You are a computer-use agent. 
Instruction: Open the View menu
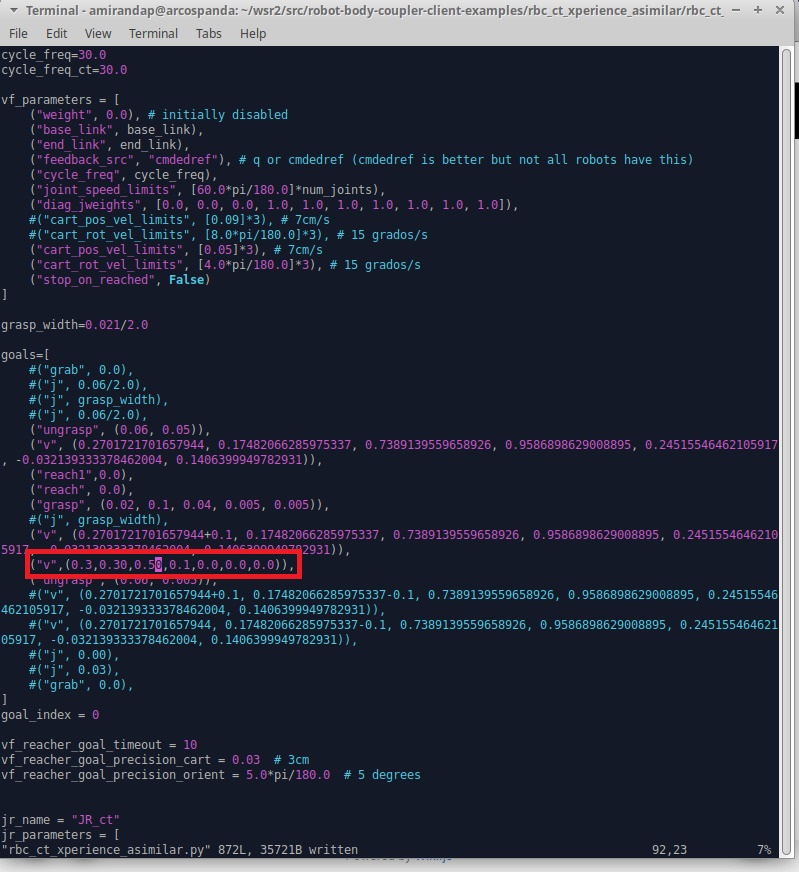pyautogui.click(x=97, y=33)
